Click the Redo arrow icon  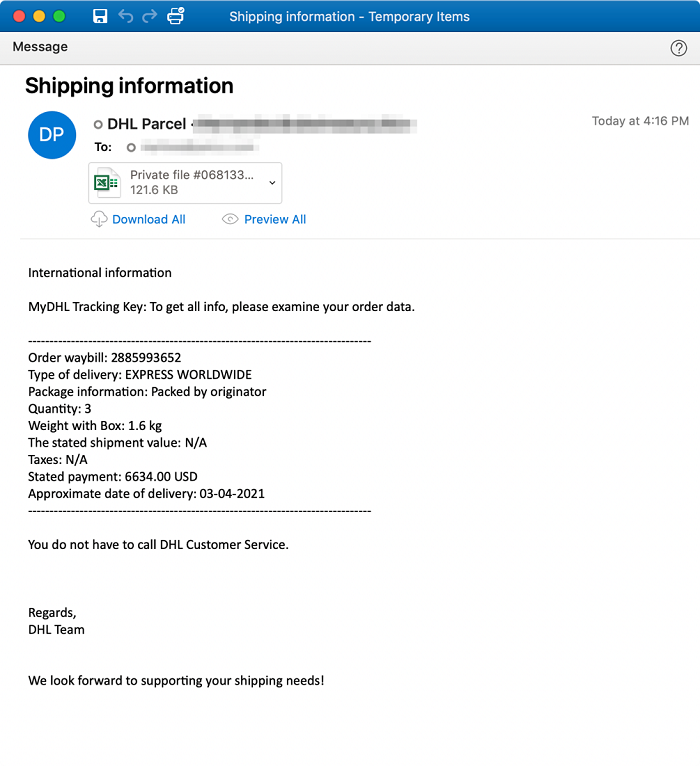tap(150, 16)
